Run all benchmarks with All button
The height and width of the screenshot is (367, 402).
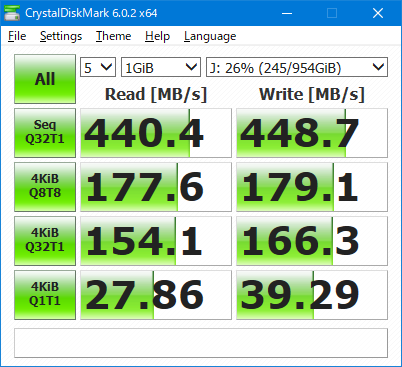click(45, 79)
